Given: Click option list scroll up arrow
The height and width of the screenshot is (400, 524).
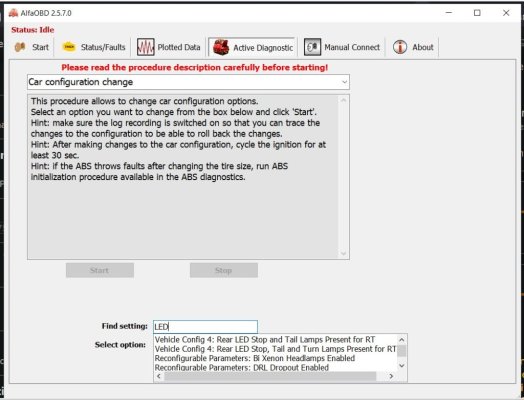Looking at the screenshot, I should coord(402,340).
